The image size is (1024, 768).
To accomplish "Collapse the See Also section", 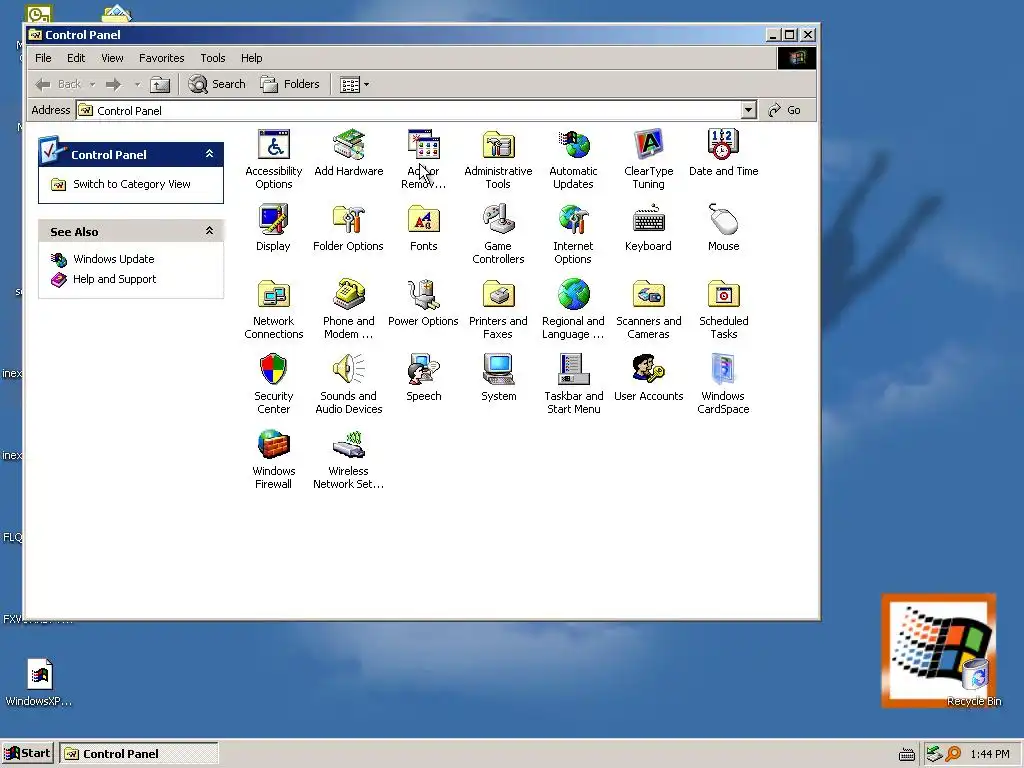I will (210, 231).
